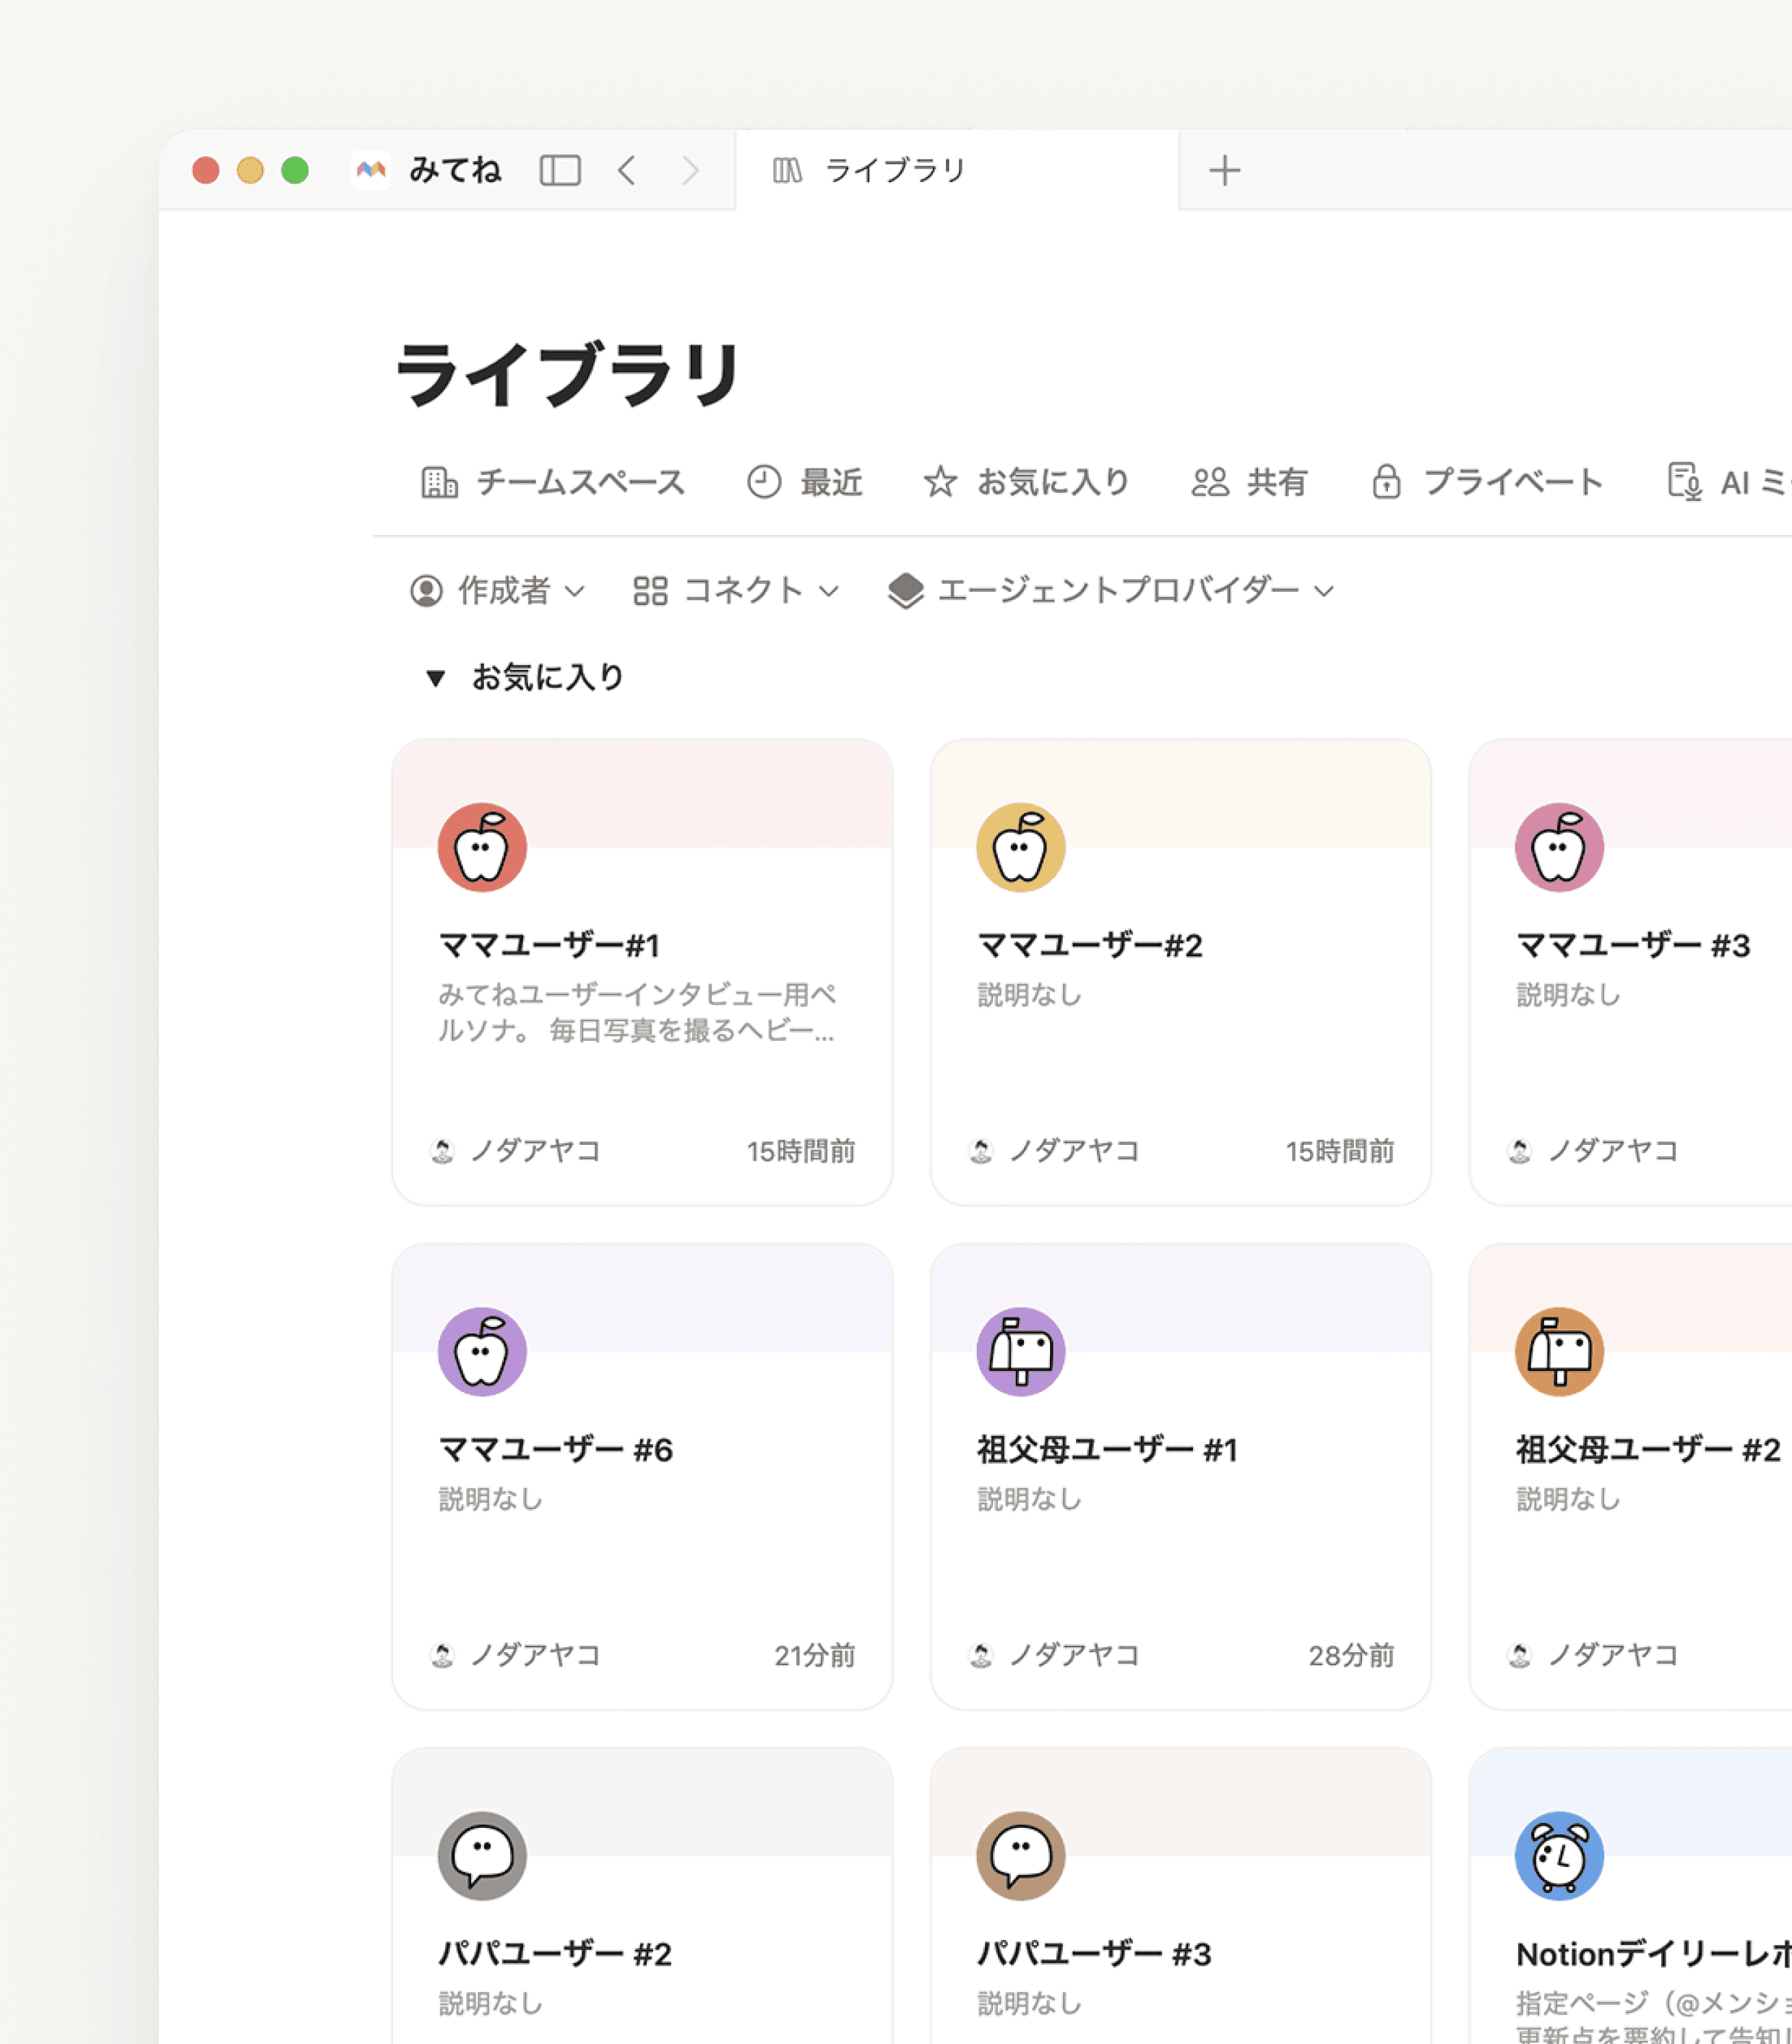Click the gray speech bubble icon of パパユーザー #2
Screen dimensions: 1792x2044
point(482,1855)
